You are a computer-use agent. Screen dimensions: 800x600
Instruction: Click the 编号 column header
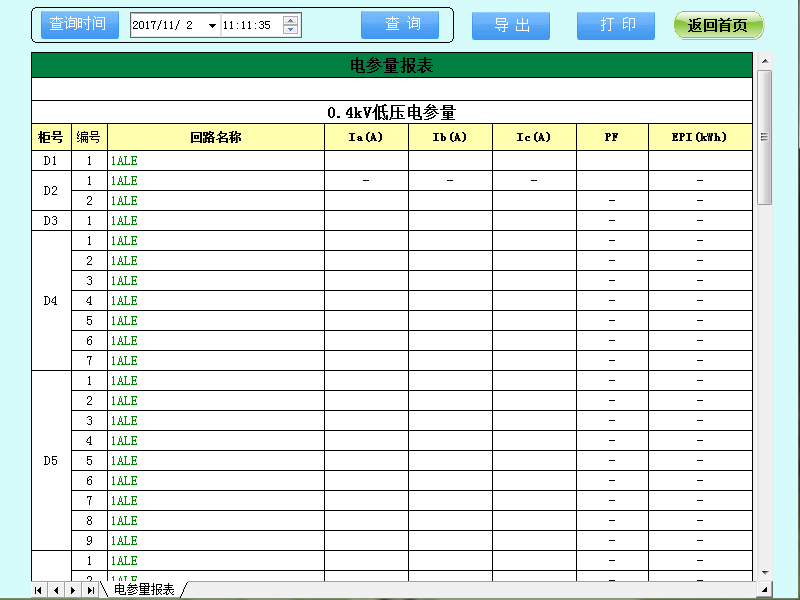(89, 137)
